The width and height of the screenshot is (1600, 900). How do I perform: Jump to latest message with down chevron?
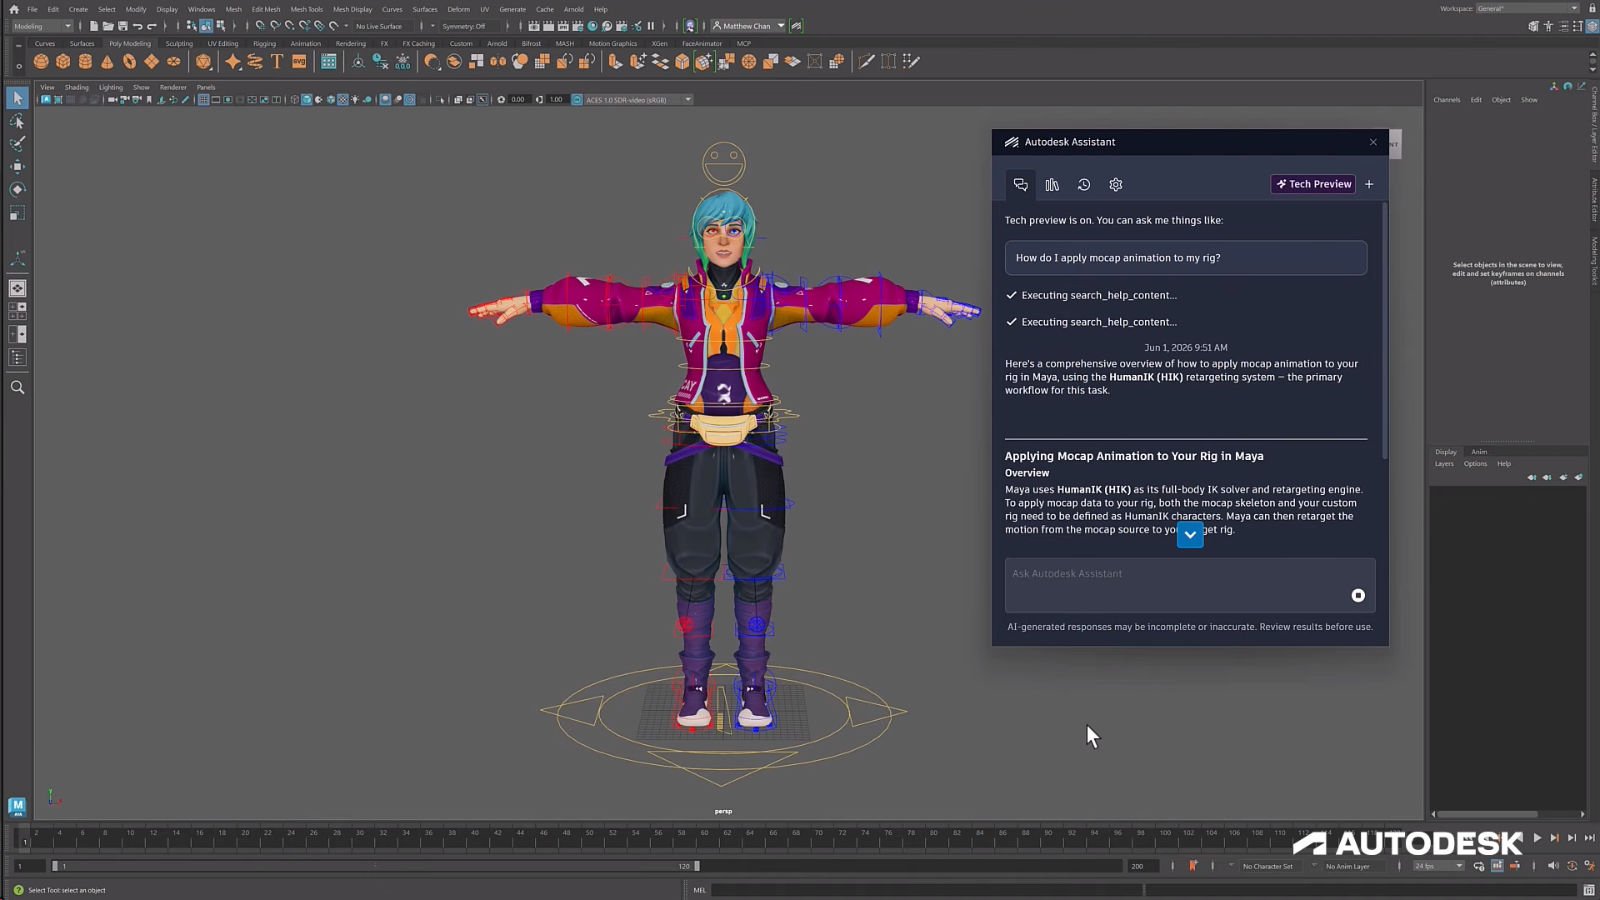point(1190,535)
